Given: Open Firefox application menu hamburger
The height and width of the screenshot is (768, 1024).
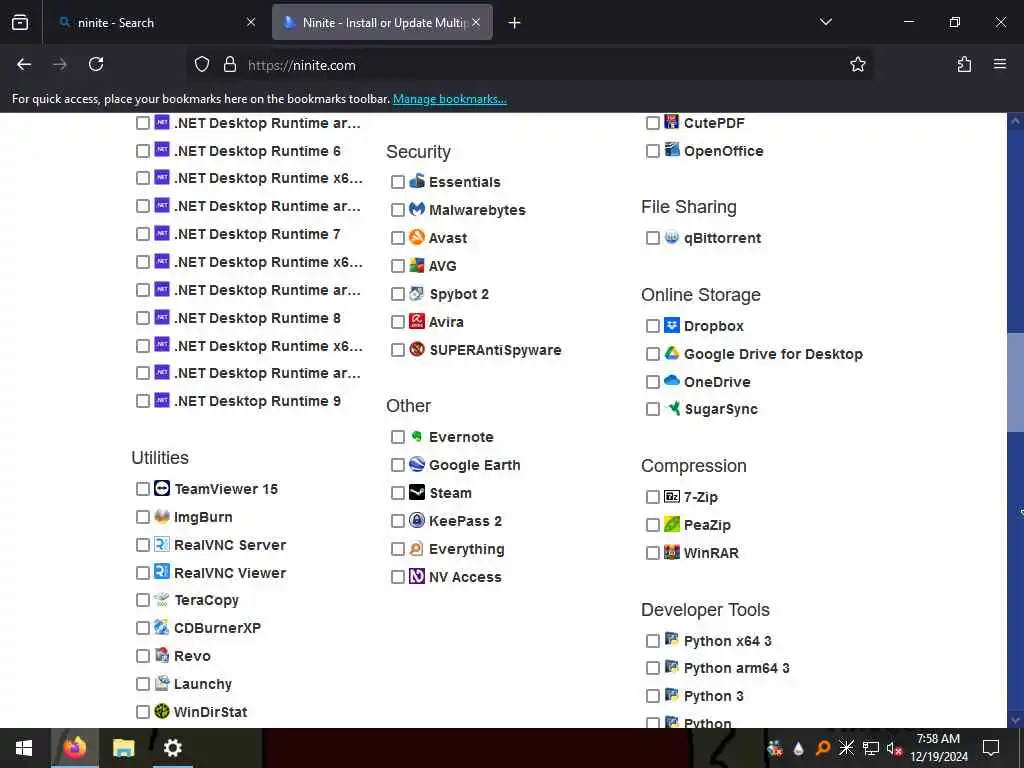Looking at the screenshot, I should coord(1000,64).
